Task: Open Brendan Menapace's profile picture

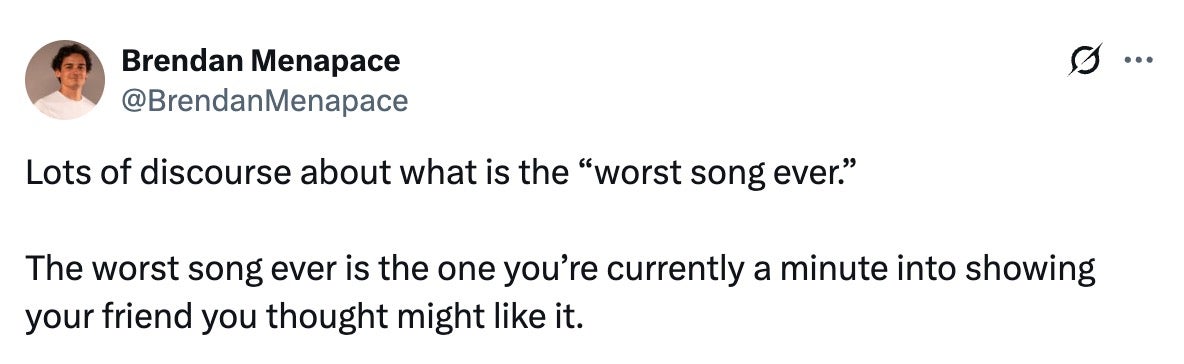Action: [x=65, y=80]
